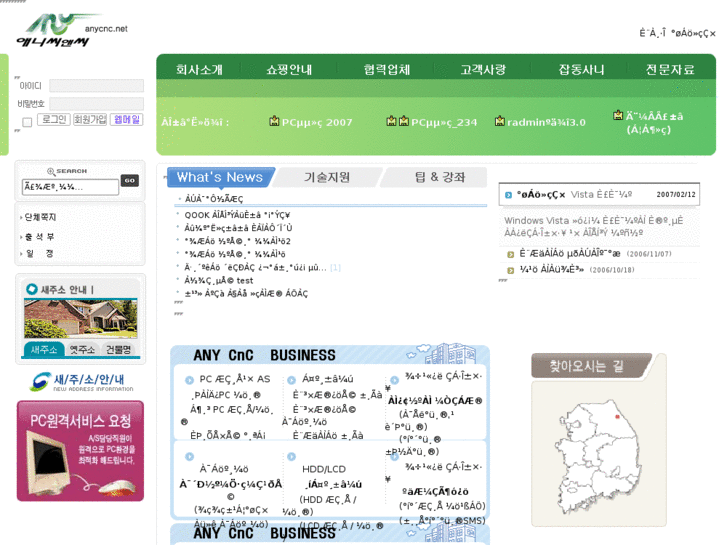Open the news item with [1] comment count

tap(256, 268)
